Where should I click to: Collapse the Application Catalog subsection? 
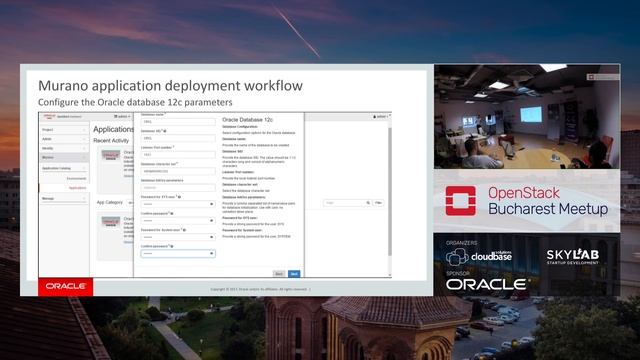pos(64,168)
